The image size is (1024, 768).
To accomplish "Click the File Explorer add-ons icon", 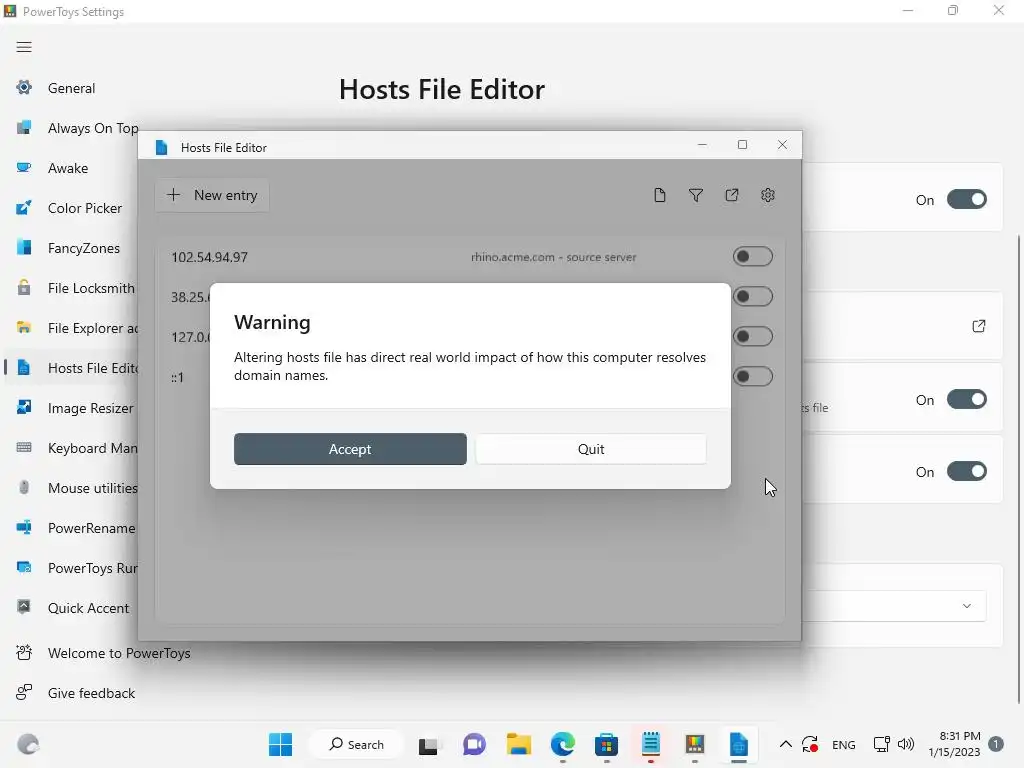I will point(24,328).
